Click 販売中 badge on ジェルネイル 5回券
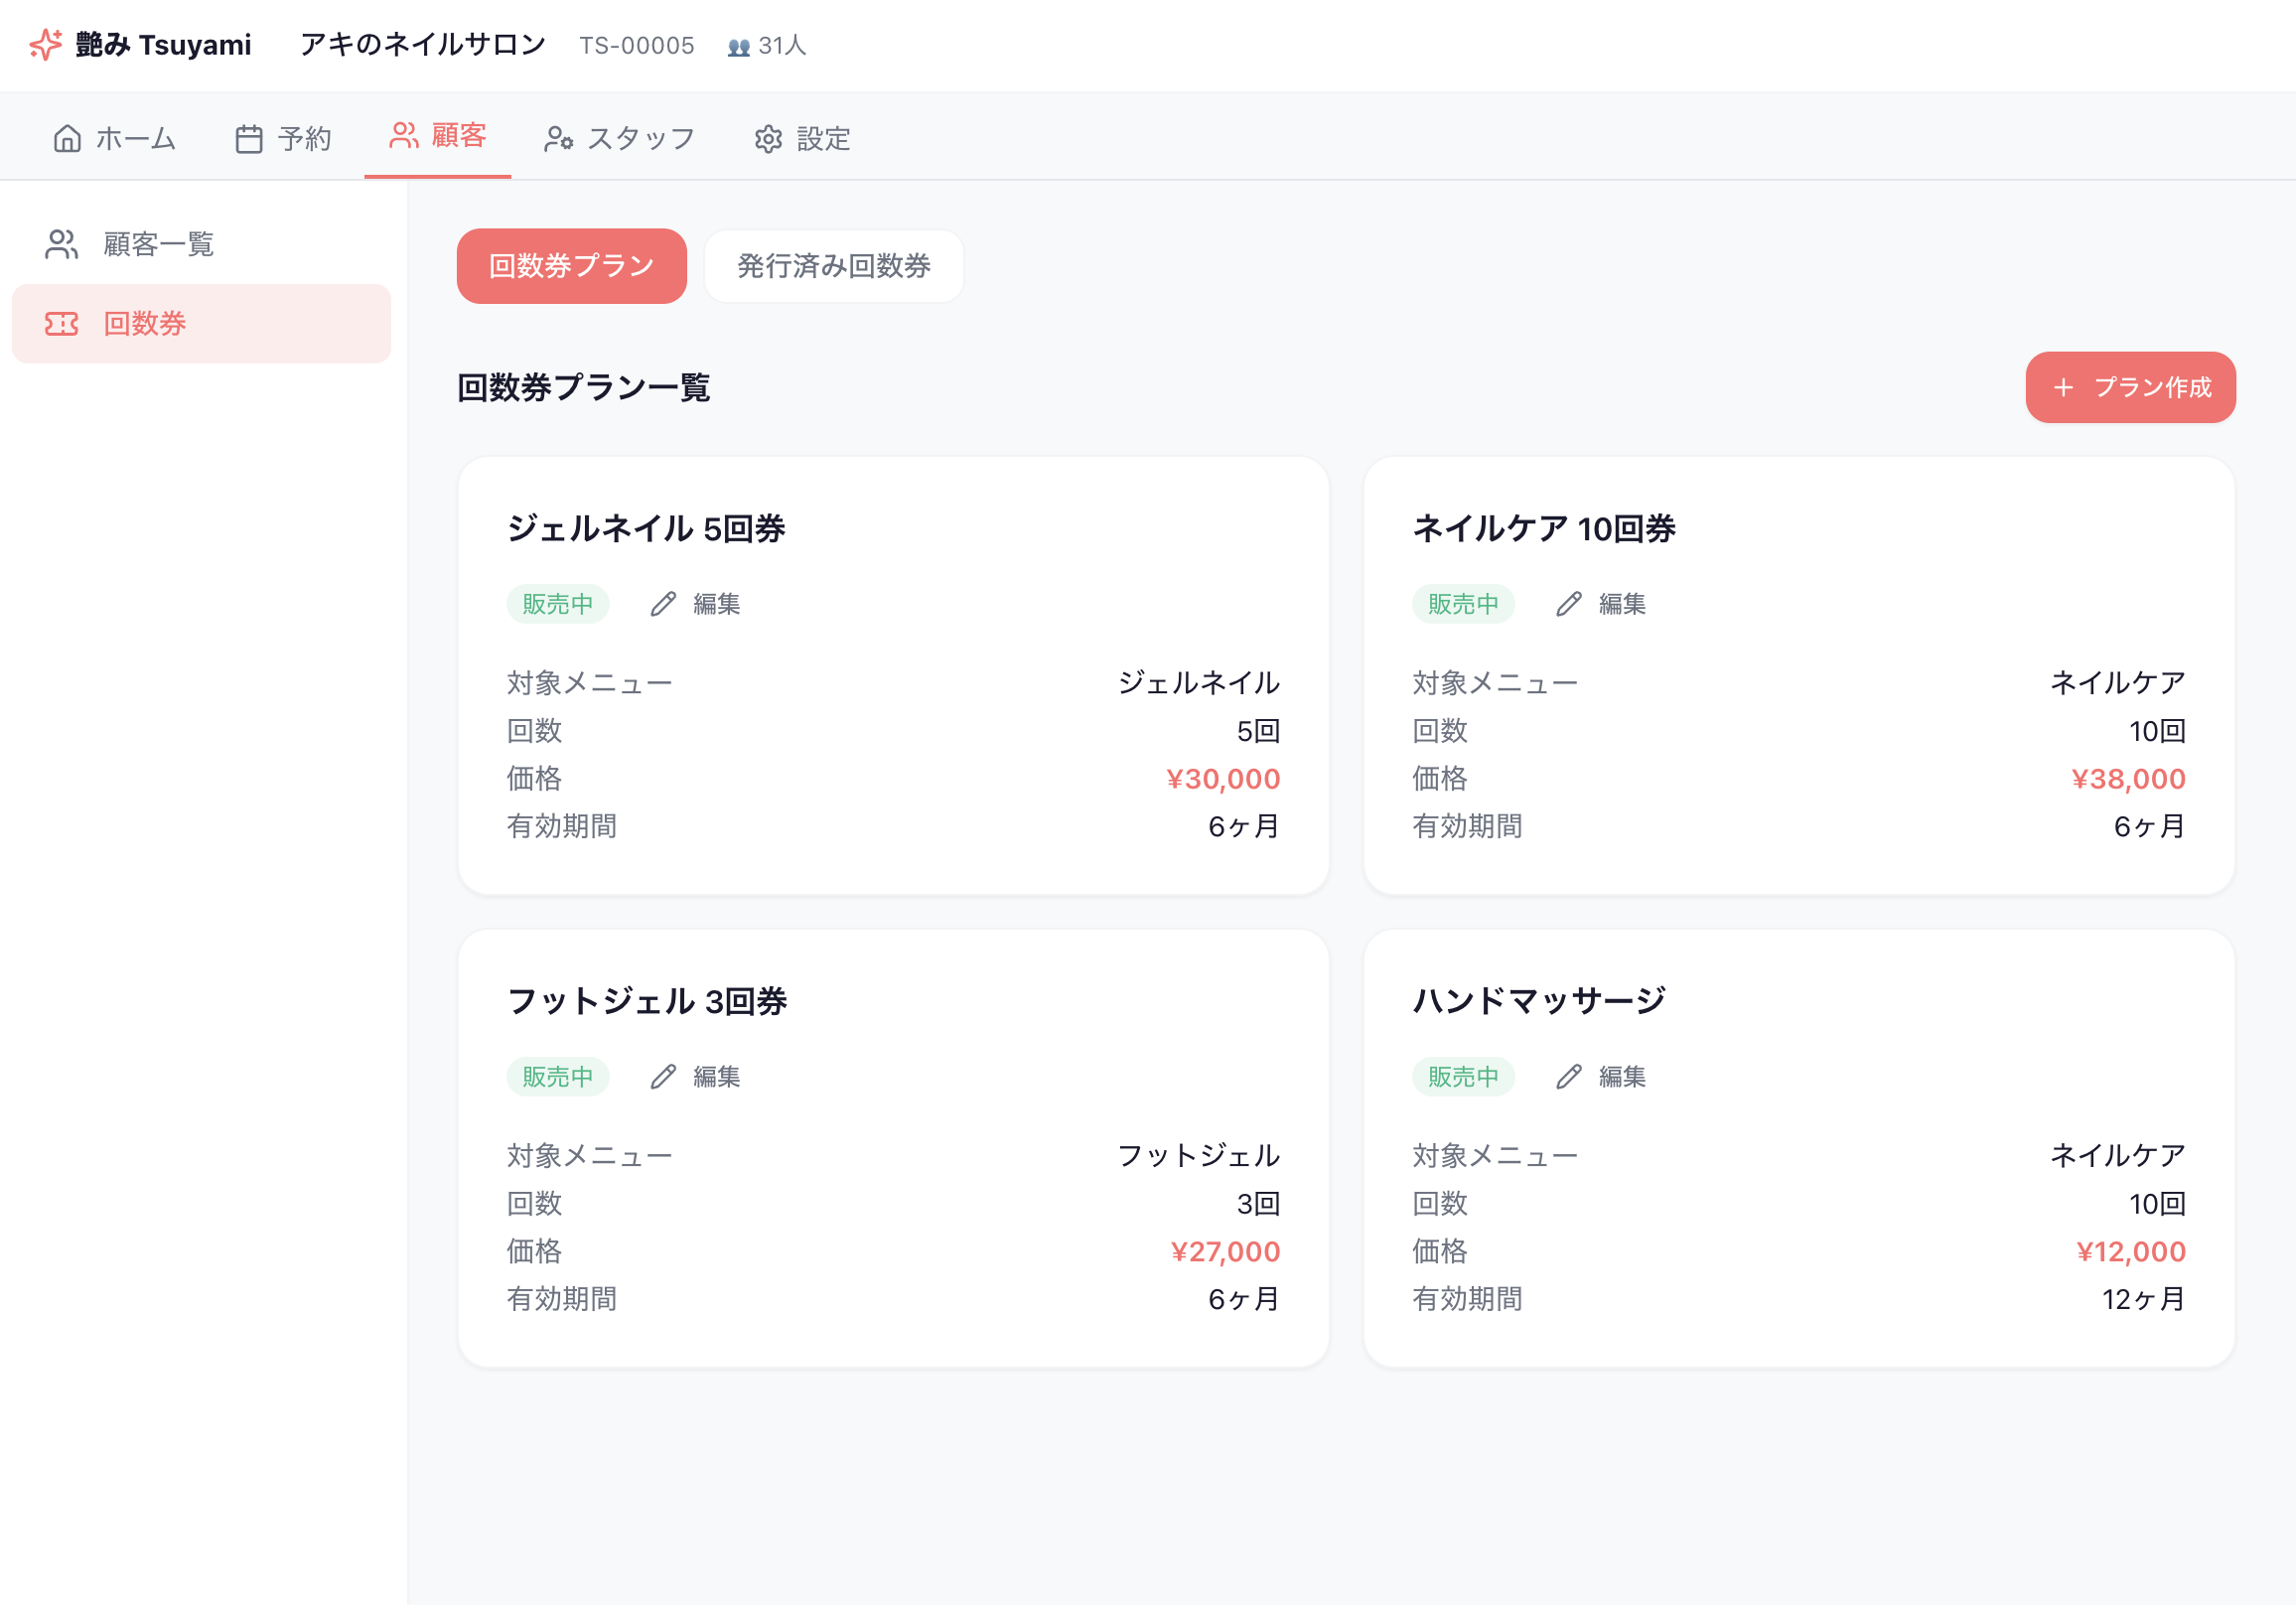The height and width of the screenshot is (1605, 2296). click(558, 604)
